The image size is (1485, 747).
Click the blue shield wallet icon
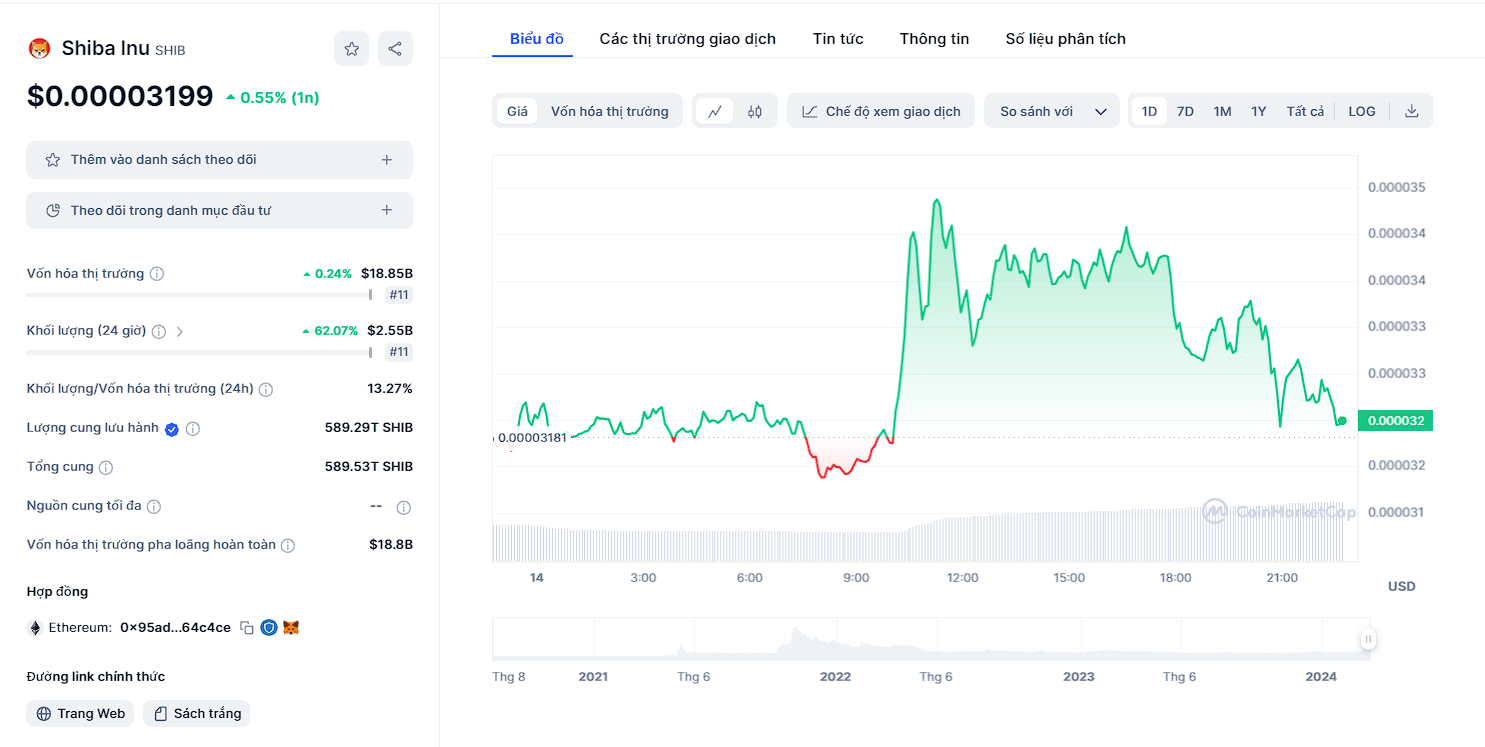(x=269, y=628)
